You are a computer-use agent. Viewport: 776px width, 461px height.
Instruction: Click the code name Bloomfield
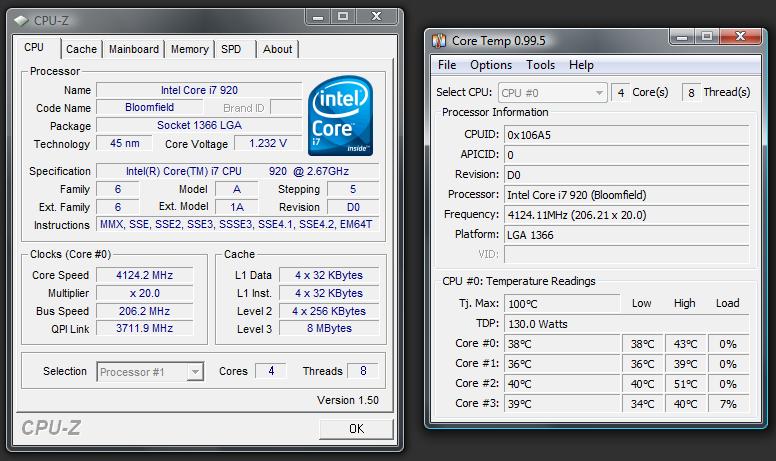(149, 107)
